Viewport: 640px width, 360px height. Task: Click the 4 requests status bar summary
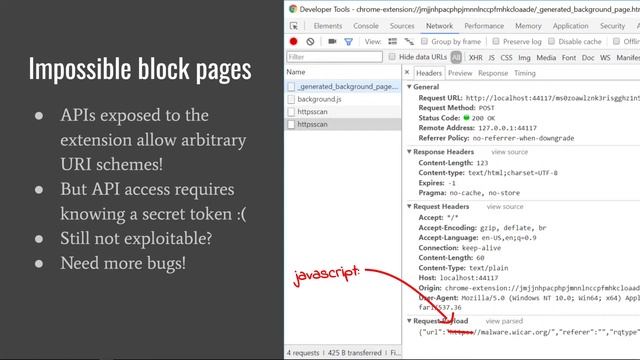coord(303,353)
